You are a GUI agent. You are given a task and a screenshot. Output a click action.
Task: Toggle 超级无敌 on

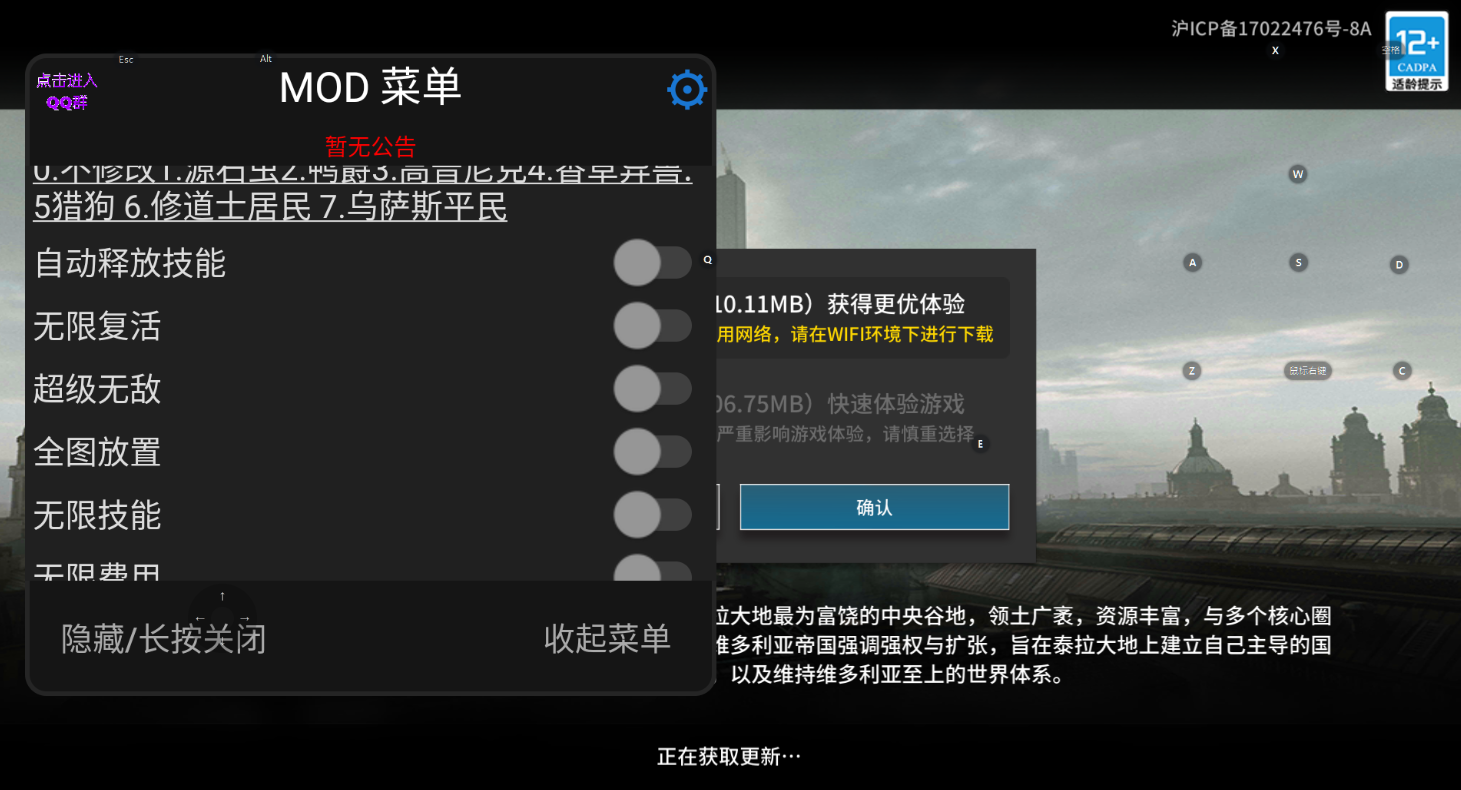652,389
